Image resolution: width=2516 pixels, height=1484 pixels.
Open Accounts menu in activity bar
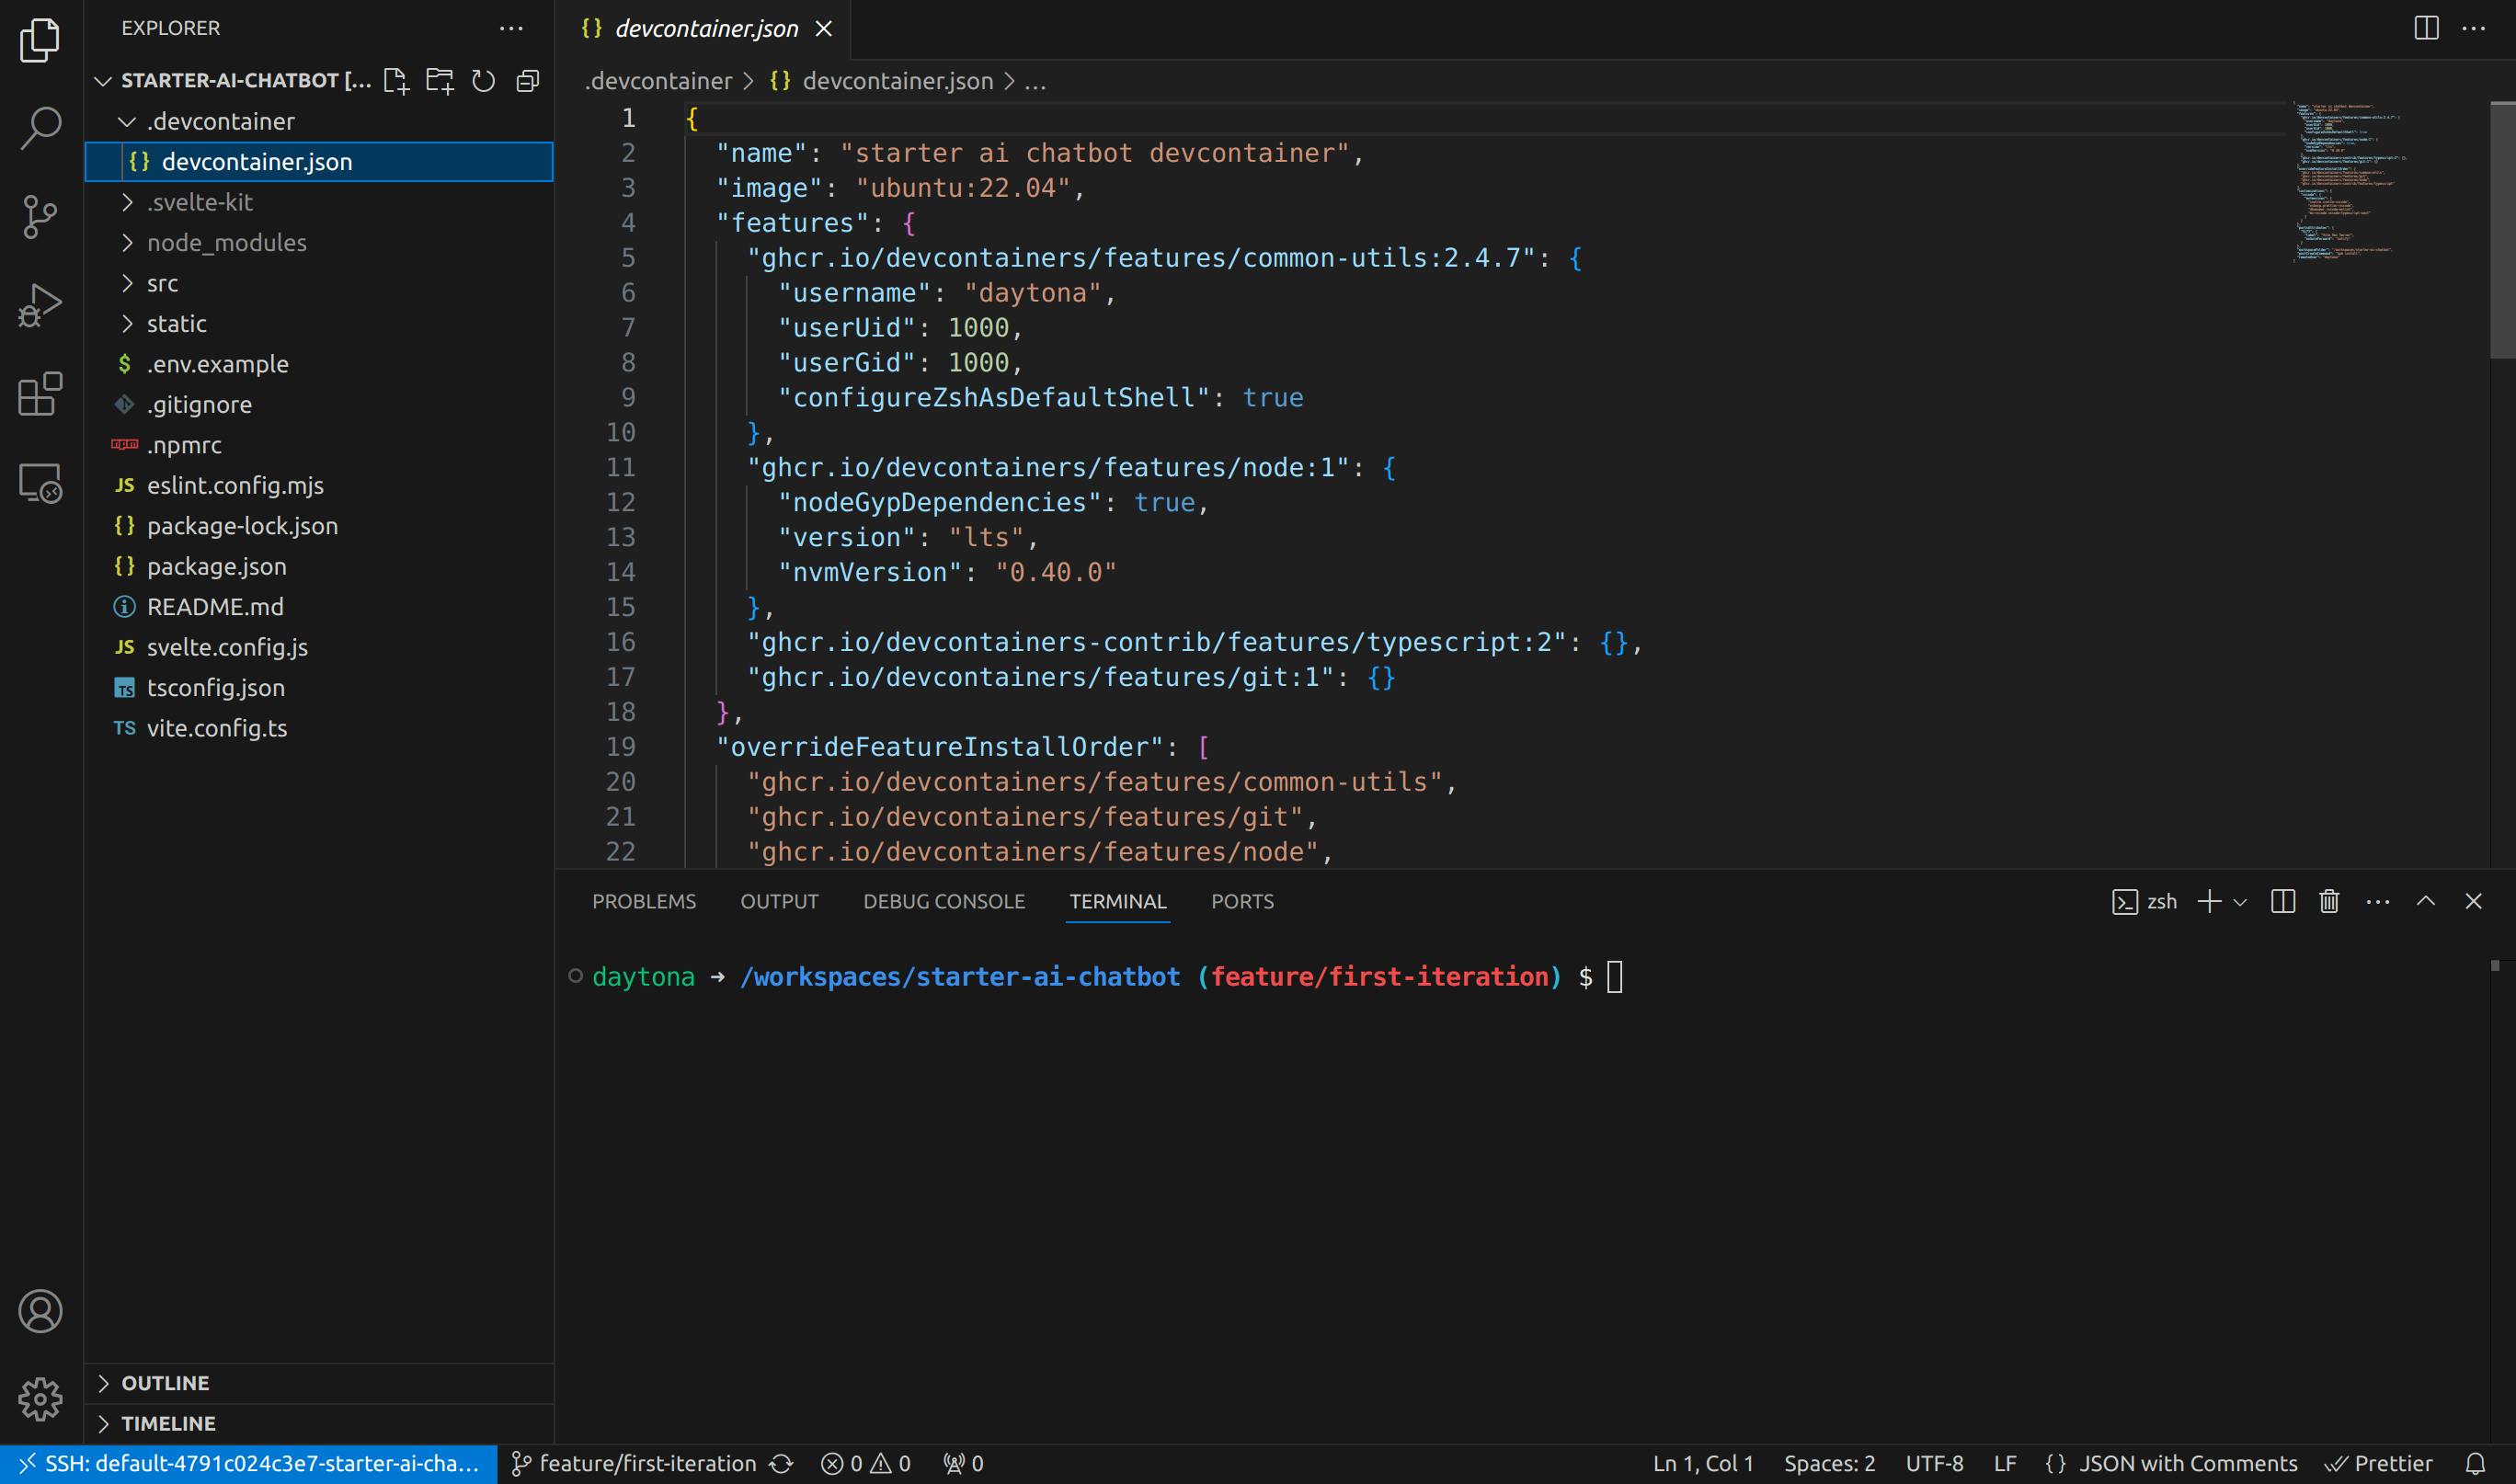tap(40, 1311)
